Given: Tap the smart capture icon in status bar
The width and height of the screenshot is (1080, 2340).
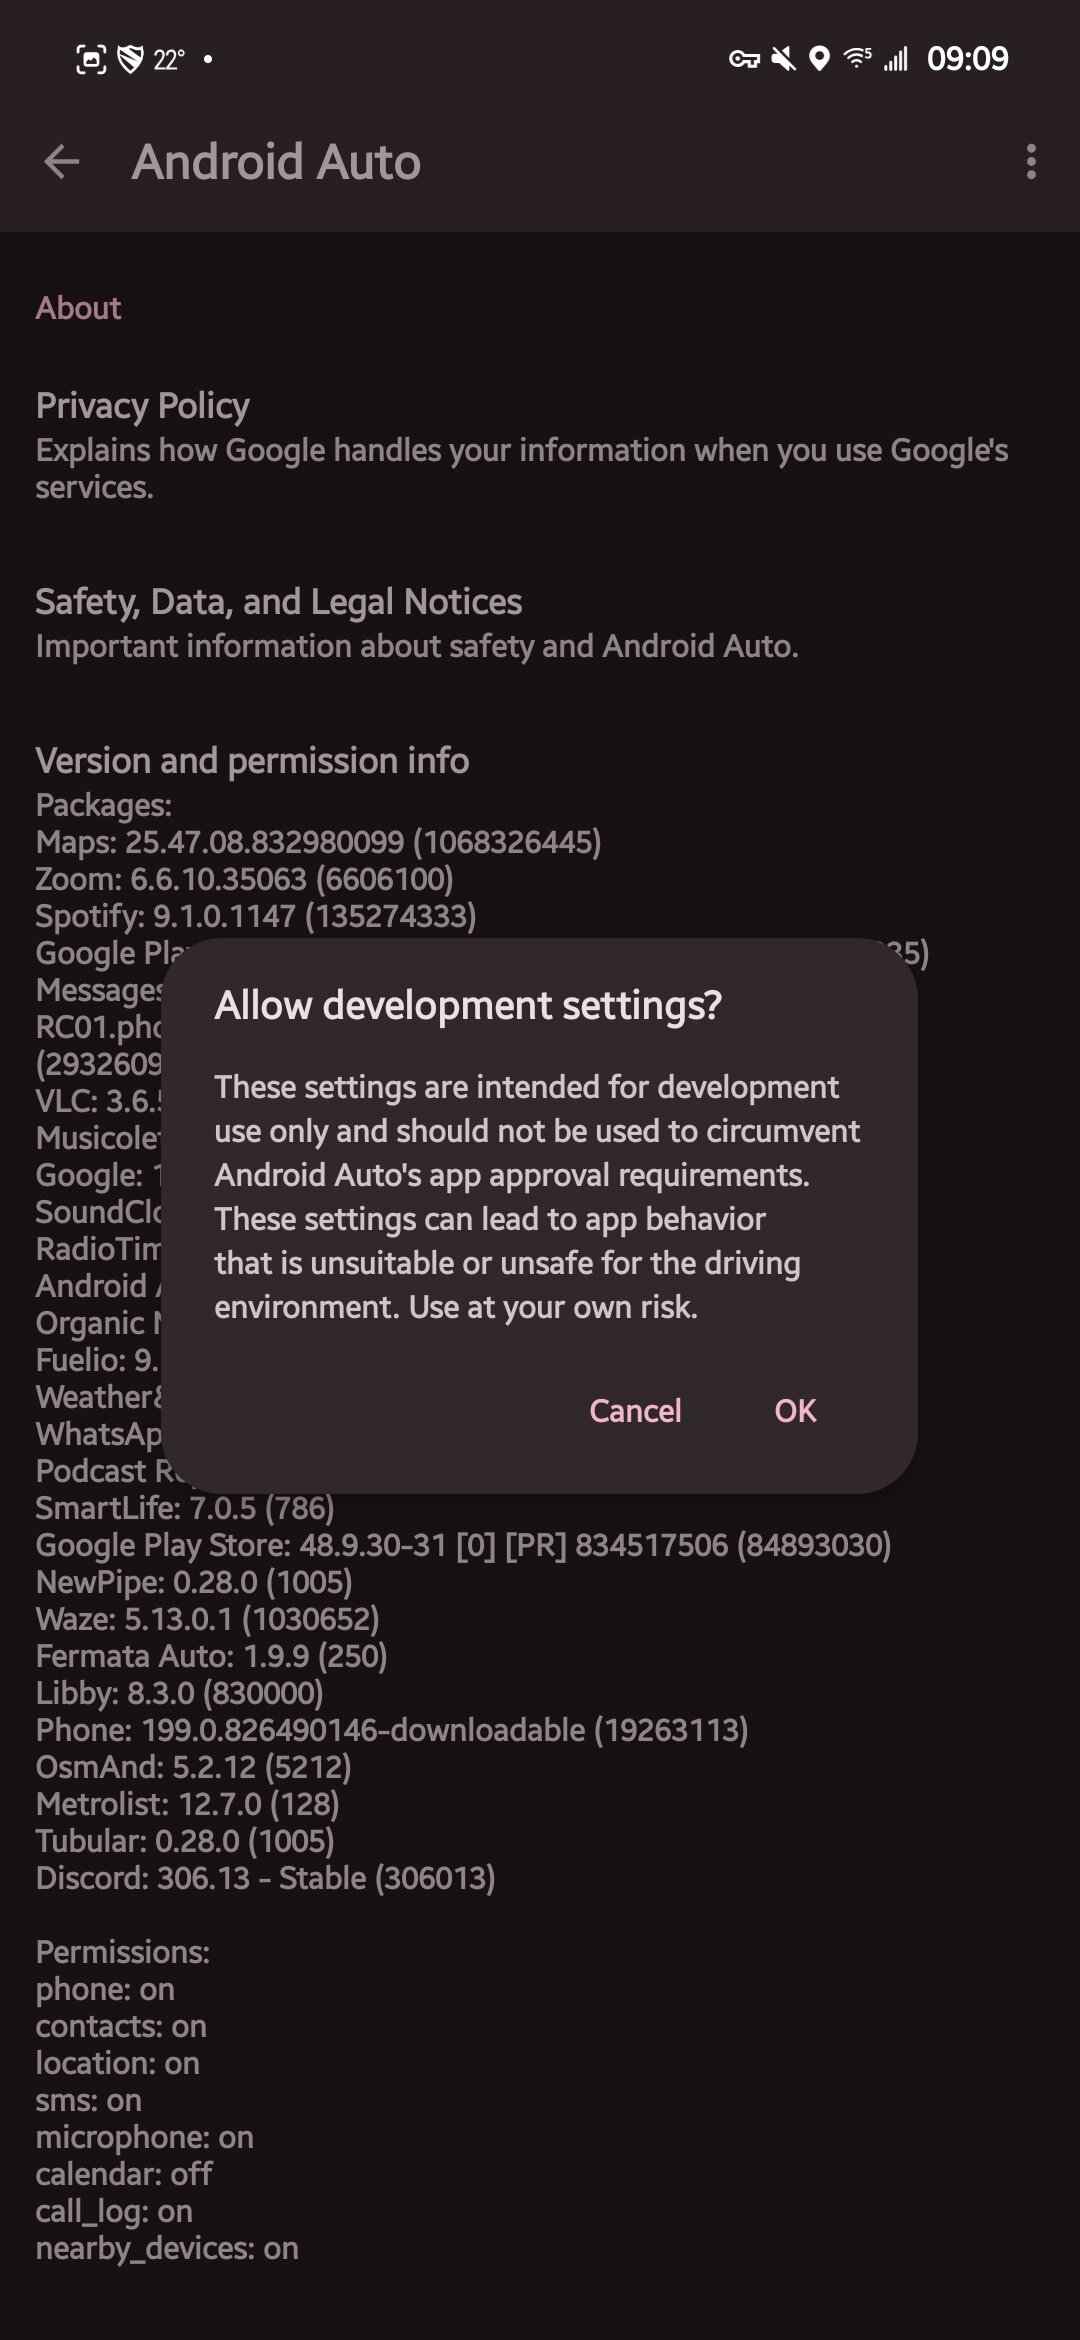Looking at the screenshot, I should [88, 57].
